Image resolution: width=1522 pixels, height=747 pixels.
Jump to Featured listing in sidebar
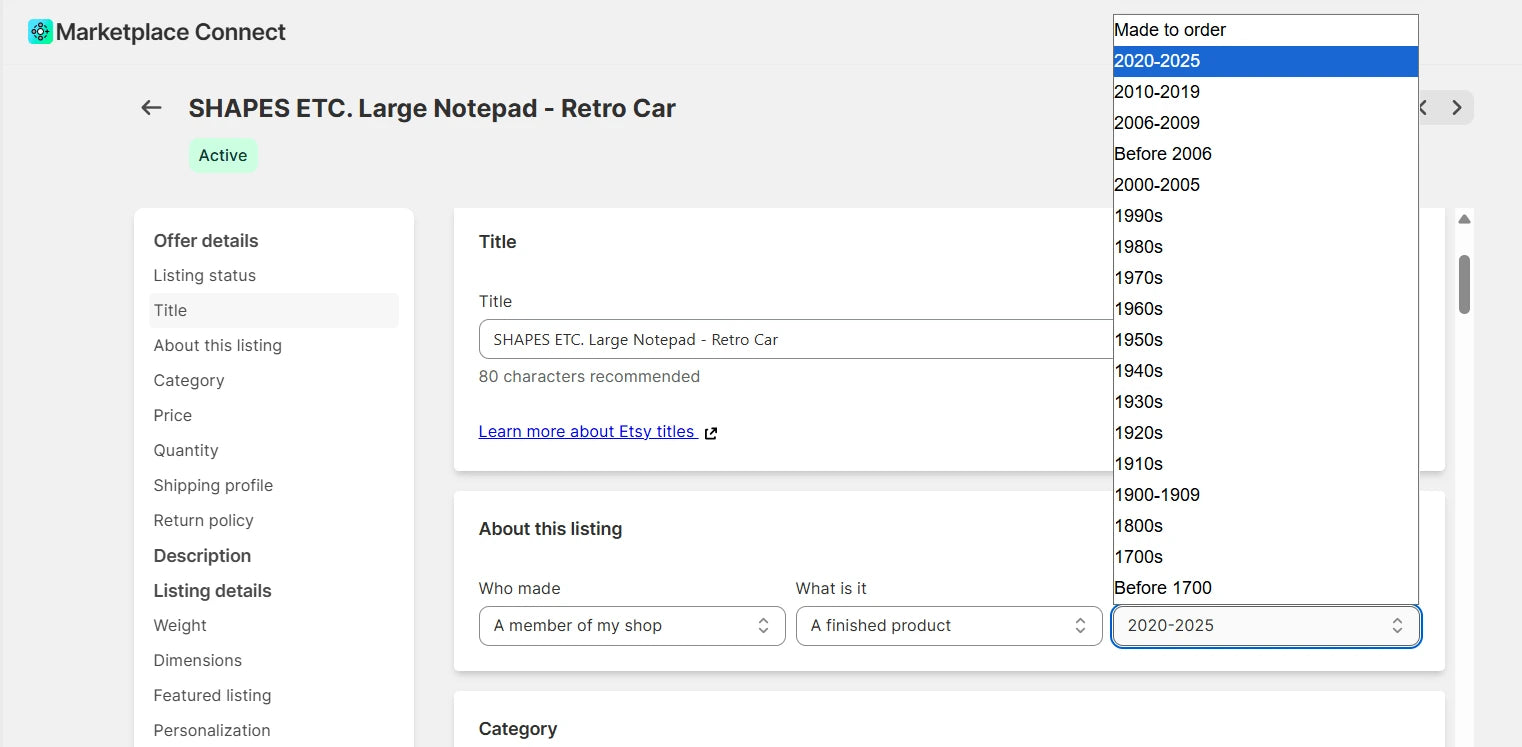[212, 696]
